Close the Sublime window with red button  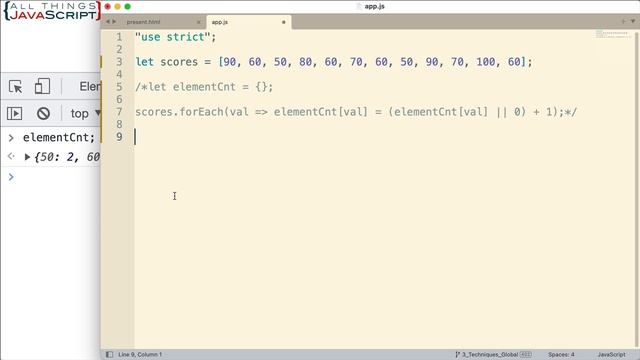[x=108, y=7]
